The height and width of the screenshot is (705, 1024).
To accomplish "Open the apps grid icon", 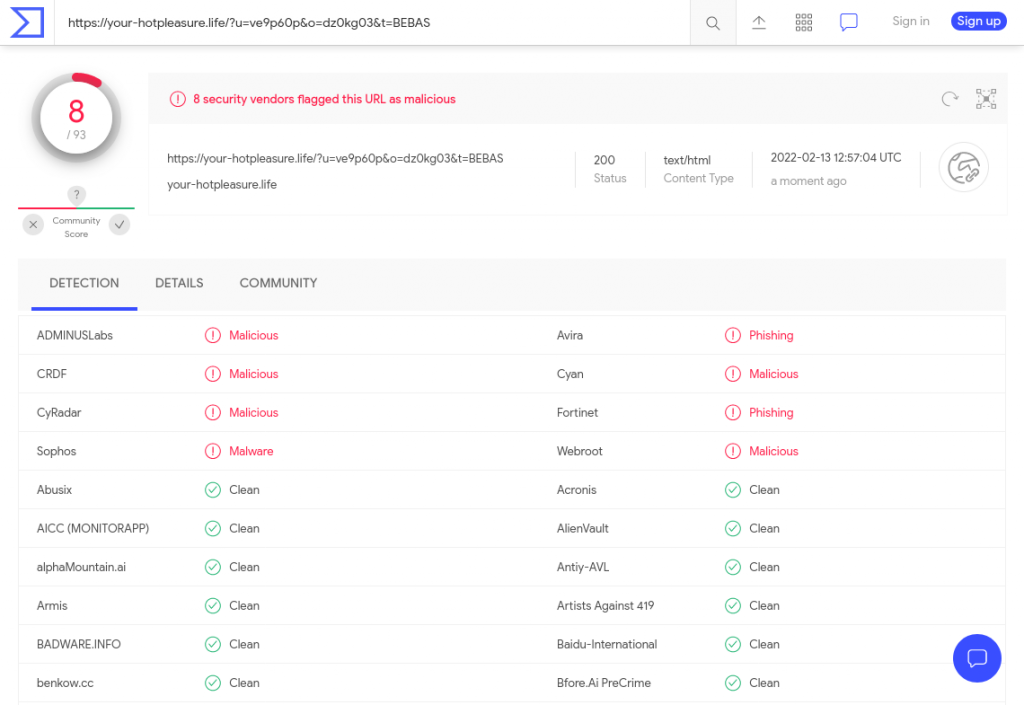I will tap(803, 22).
